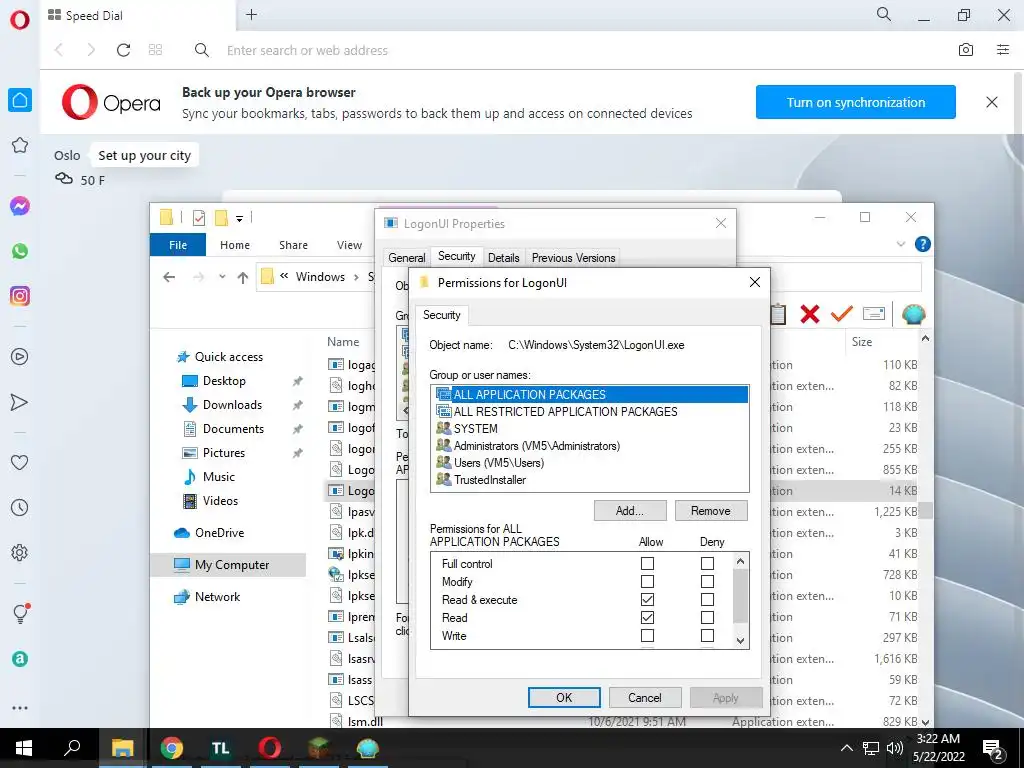Confirm permissions with OK
This screenshot has height=768, width=1024.
tap(564, 697)
